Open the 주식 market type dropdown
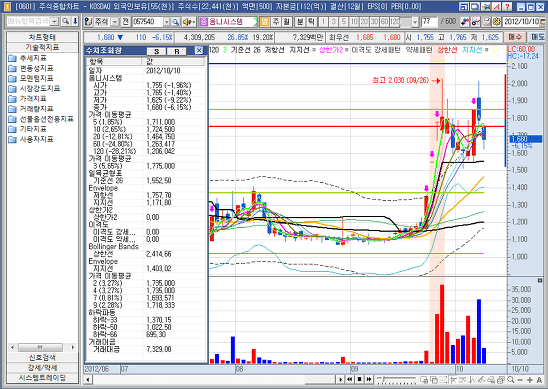The image size is (548, 389). pos(115,22)
